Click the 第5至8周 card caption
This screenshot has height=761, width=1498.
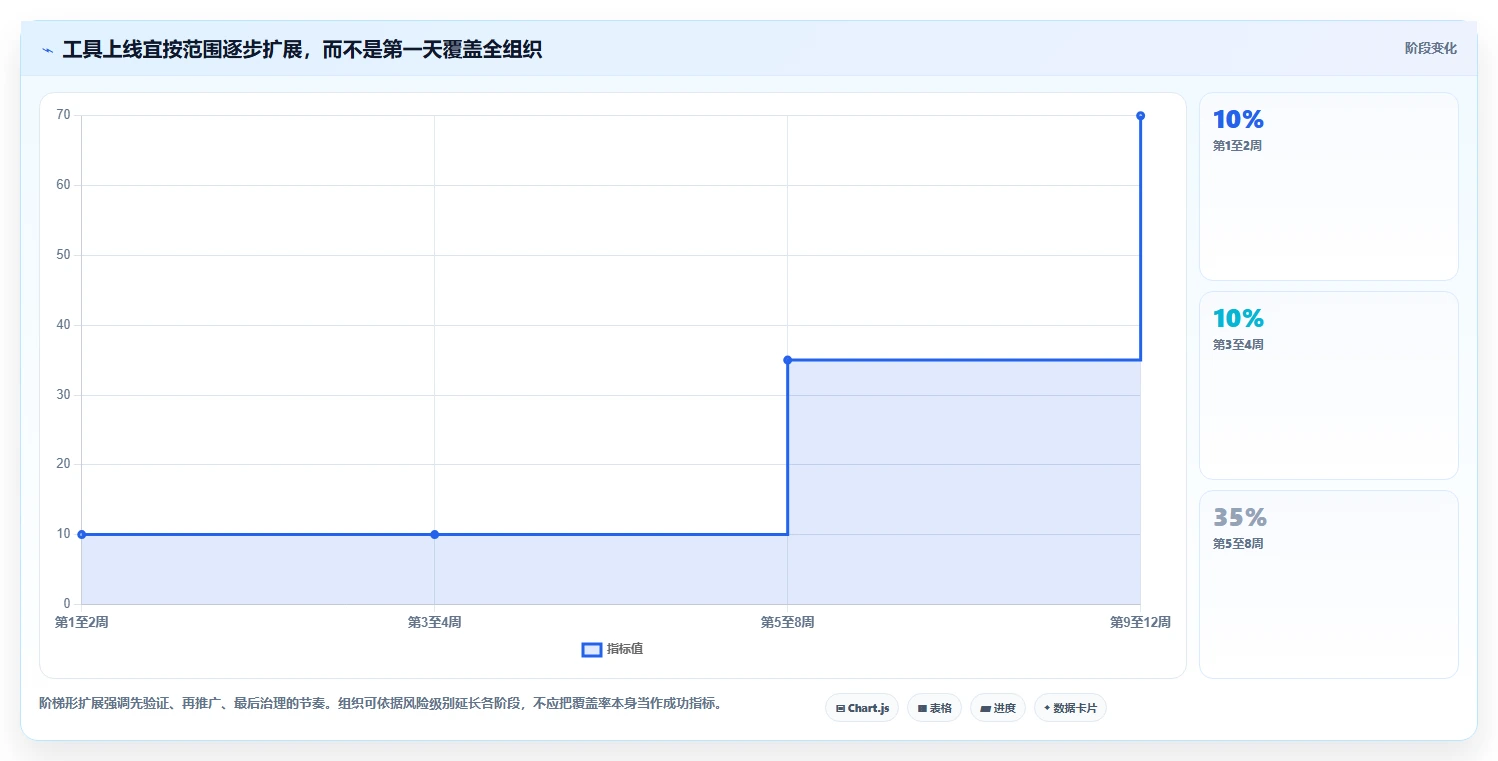(x=1238, y=544)
